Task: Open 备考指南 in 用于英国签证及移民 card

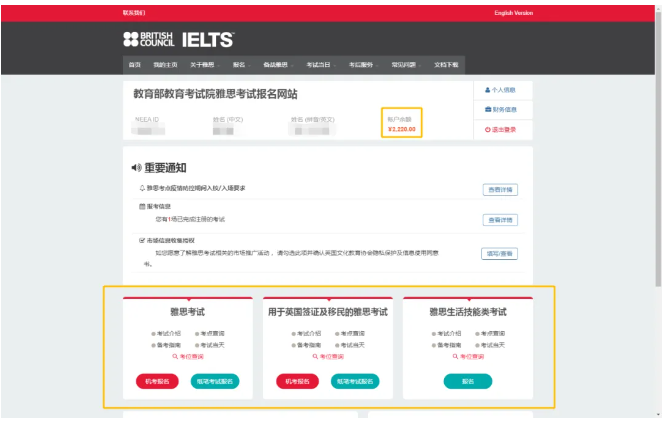Action: (309, 345)
